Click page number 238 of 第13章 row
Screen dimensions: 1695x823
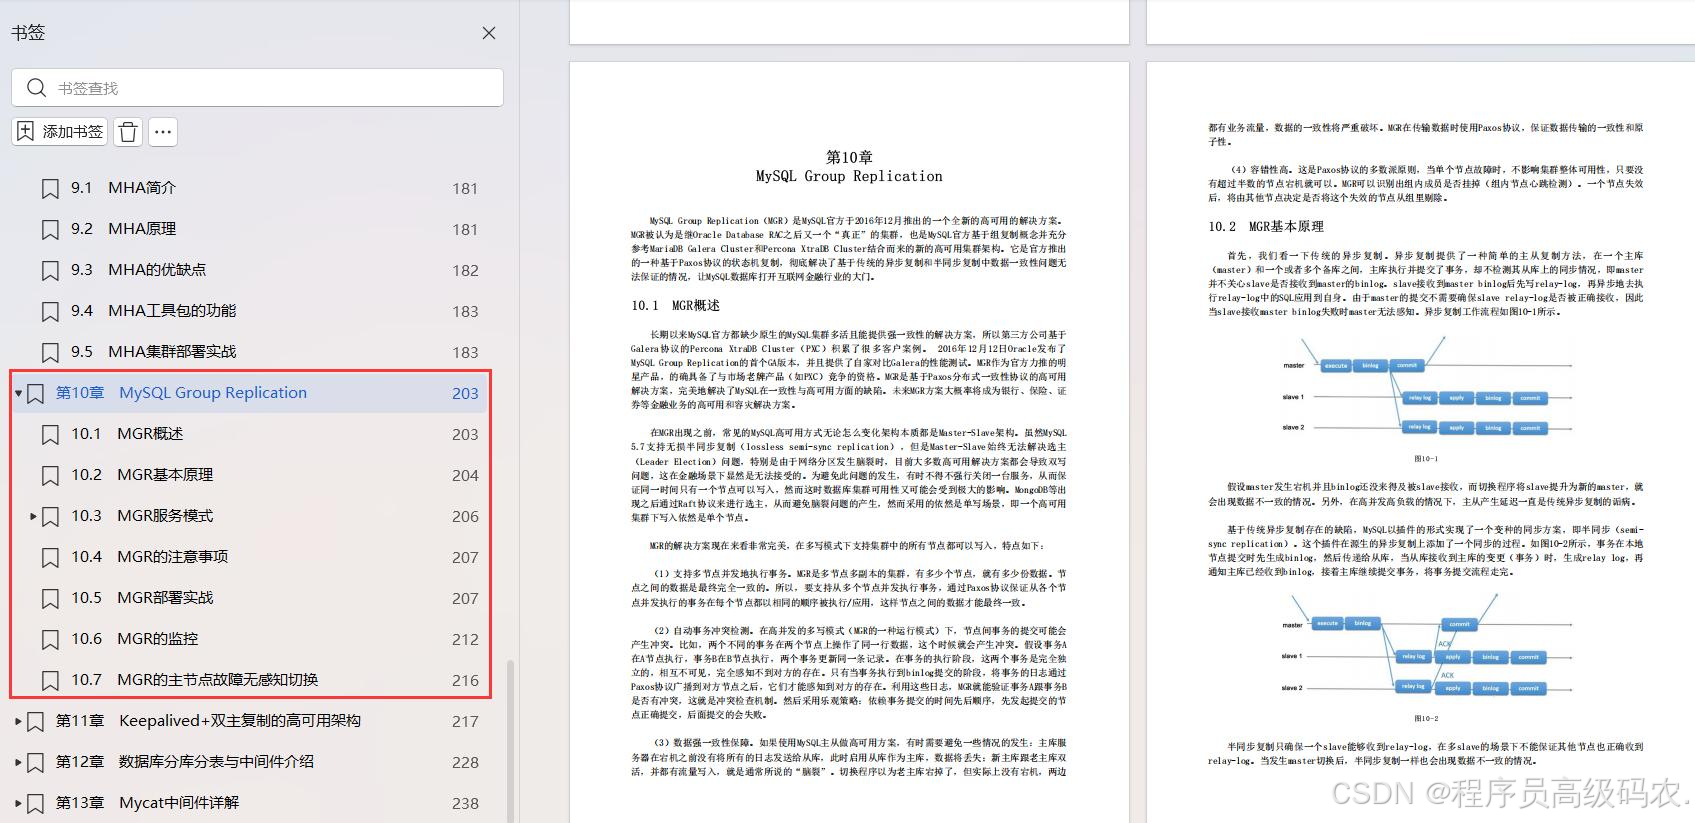[465, 804]
